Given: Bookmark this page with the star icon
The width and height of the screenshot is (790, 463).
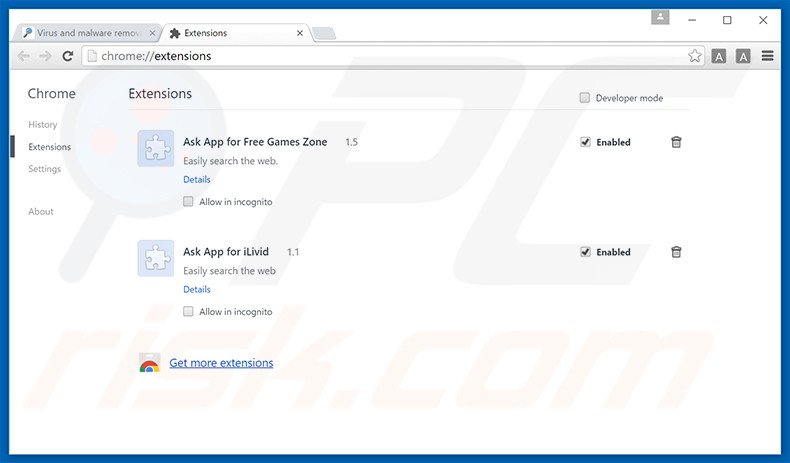Looking at the screenshot, I should [x=695, y=56].
